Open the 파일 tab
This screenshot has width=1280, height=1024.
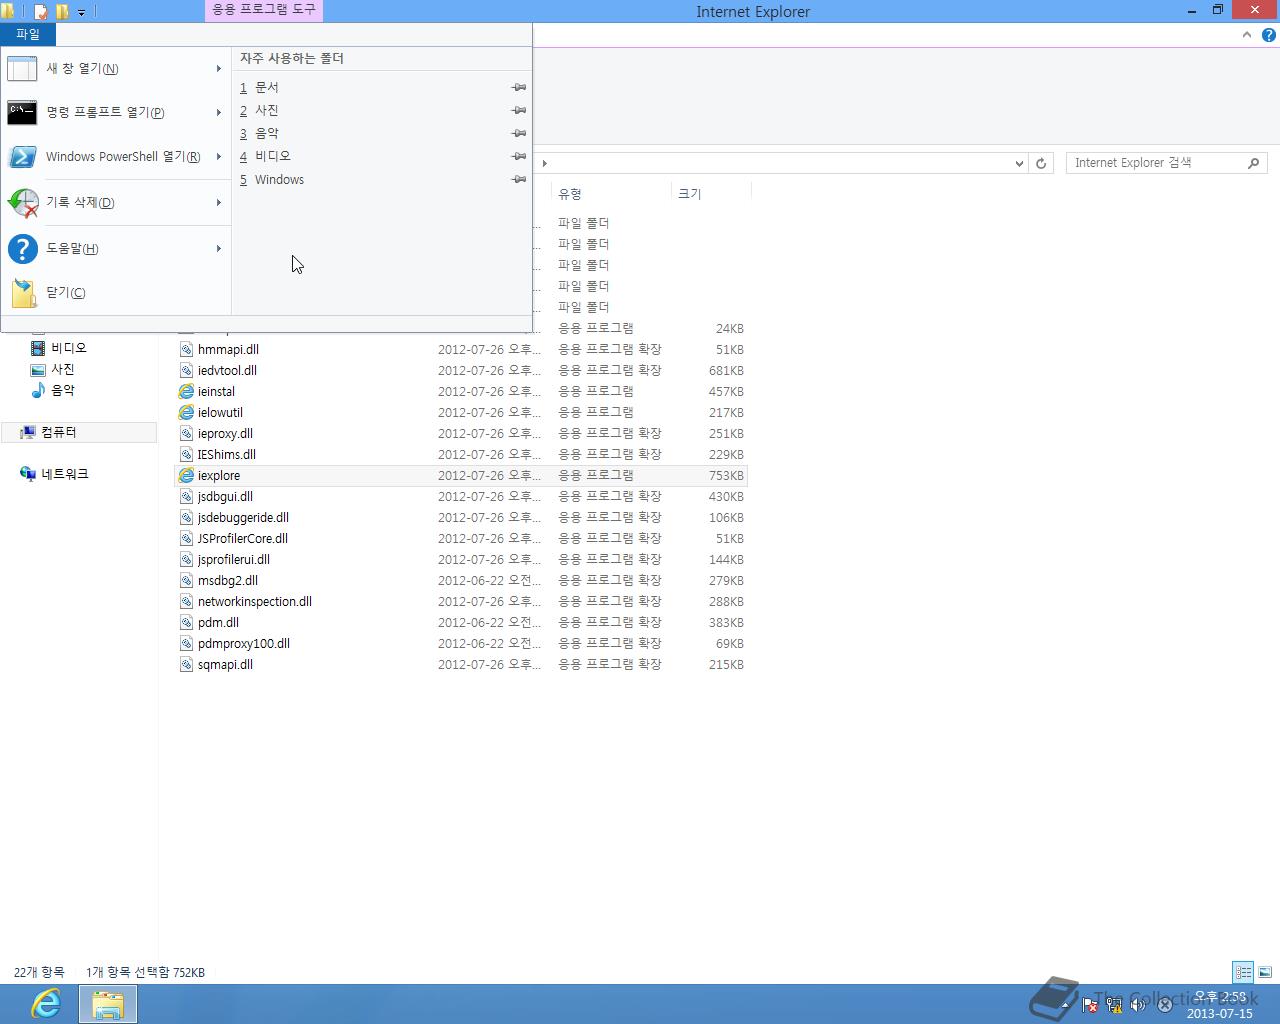pos(28,34)
